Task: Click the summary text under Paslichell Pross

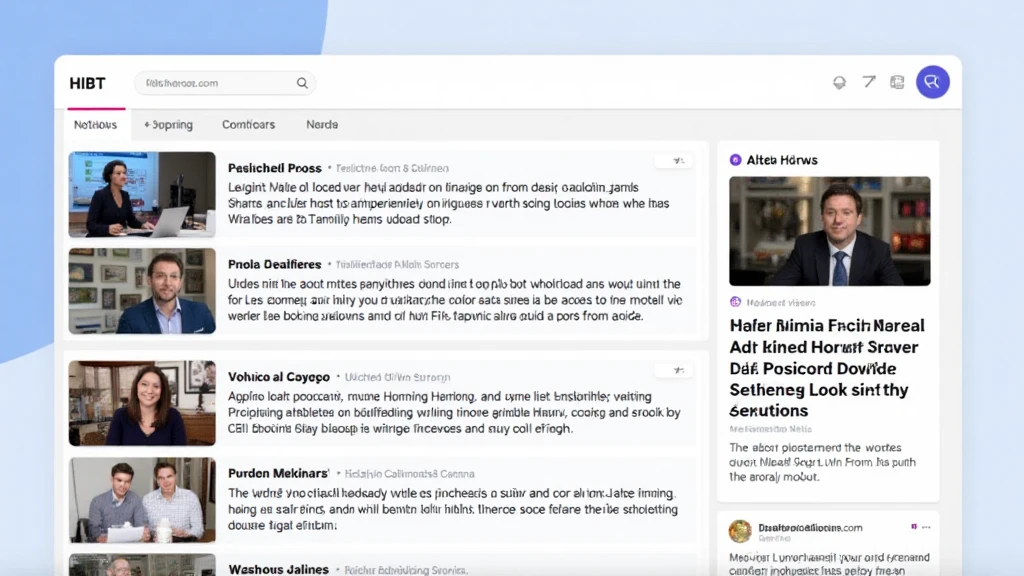Action: pos(449,203)
